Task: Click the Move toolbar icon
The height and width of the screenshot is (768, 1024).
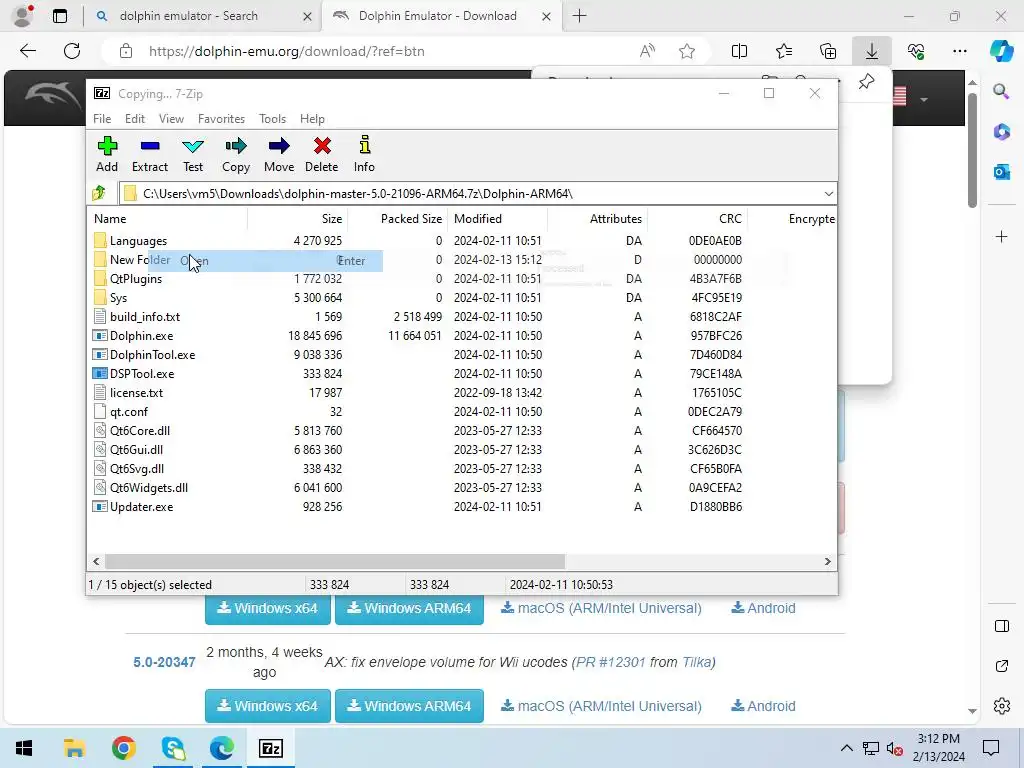Action: coord(279,154)
